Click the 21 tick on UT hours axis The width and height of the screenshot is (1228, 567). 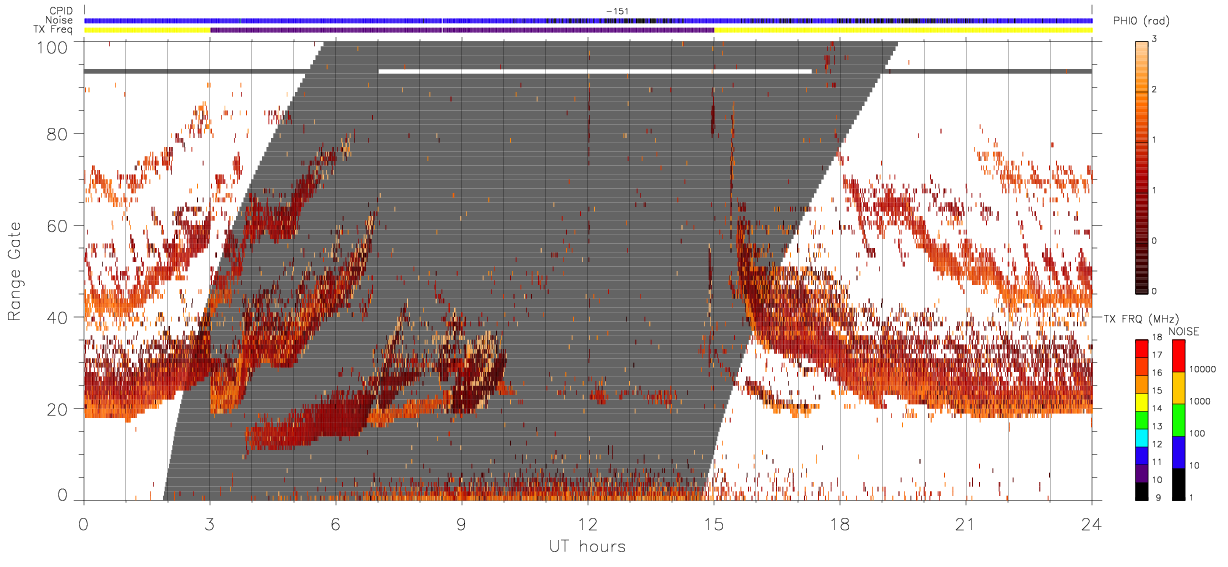pos(966,524)
